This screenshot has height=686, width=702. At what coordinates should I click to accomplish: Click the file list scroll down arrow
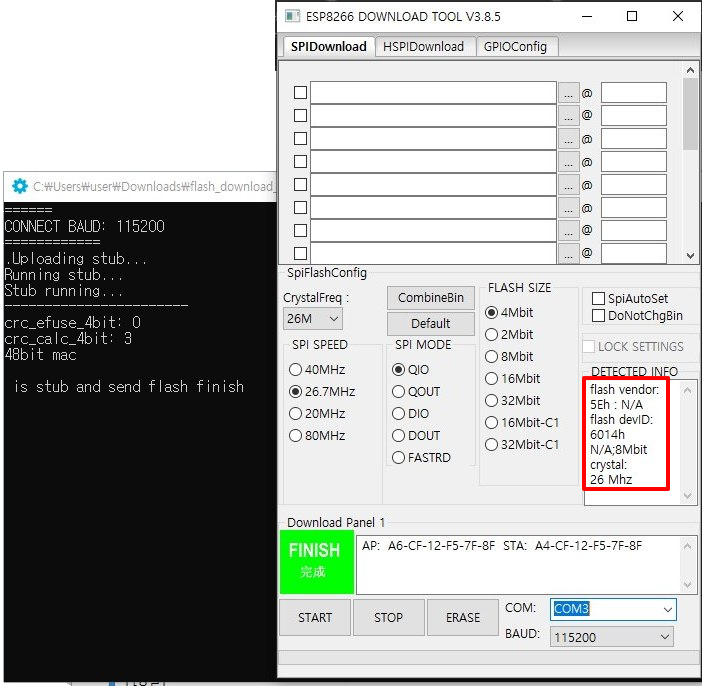click(x=690, y=256)
